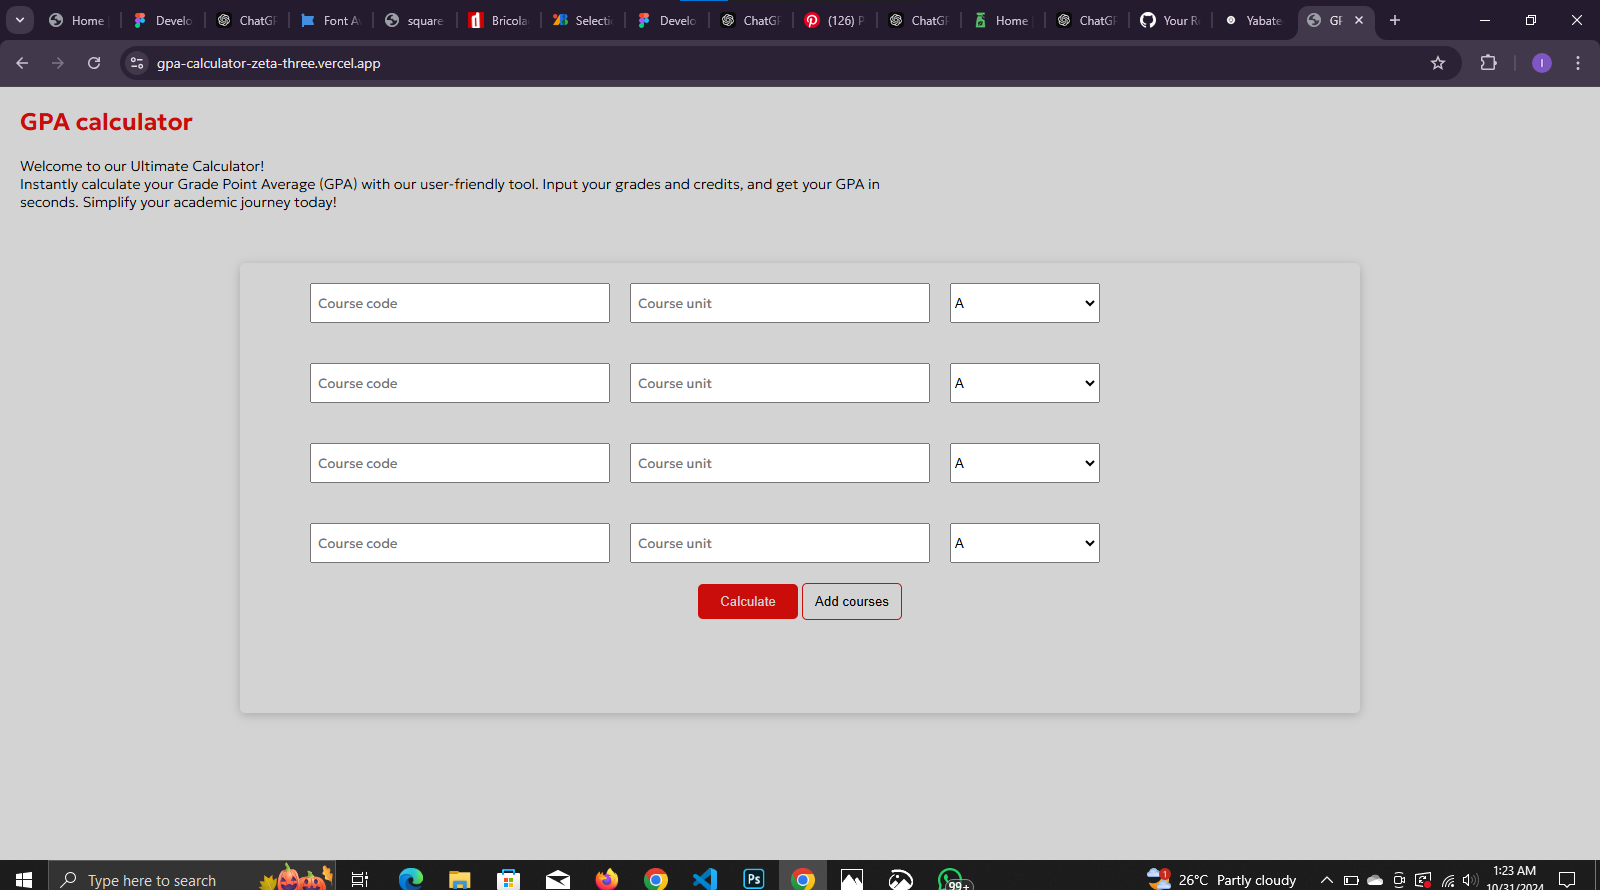Open the browser Extensions puzzle icon
The image size is (1600, 890).
1488,63
